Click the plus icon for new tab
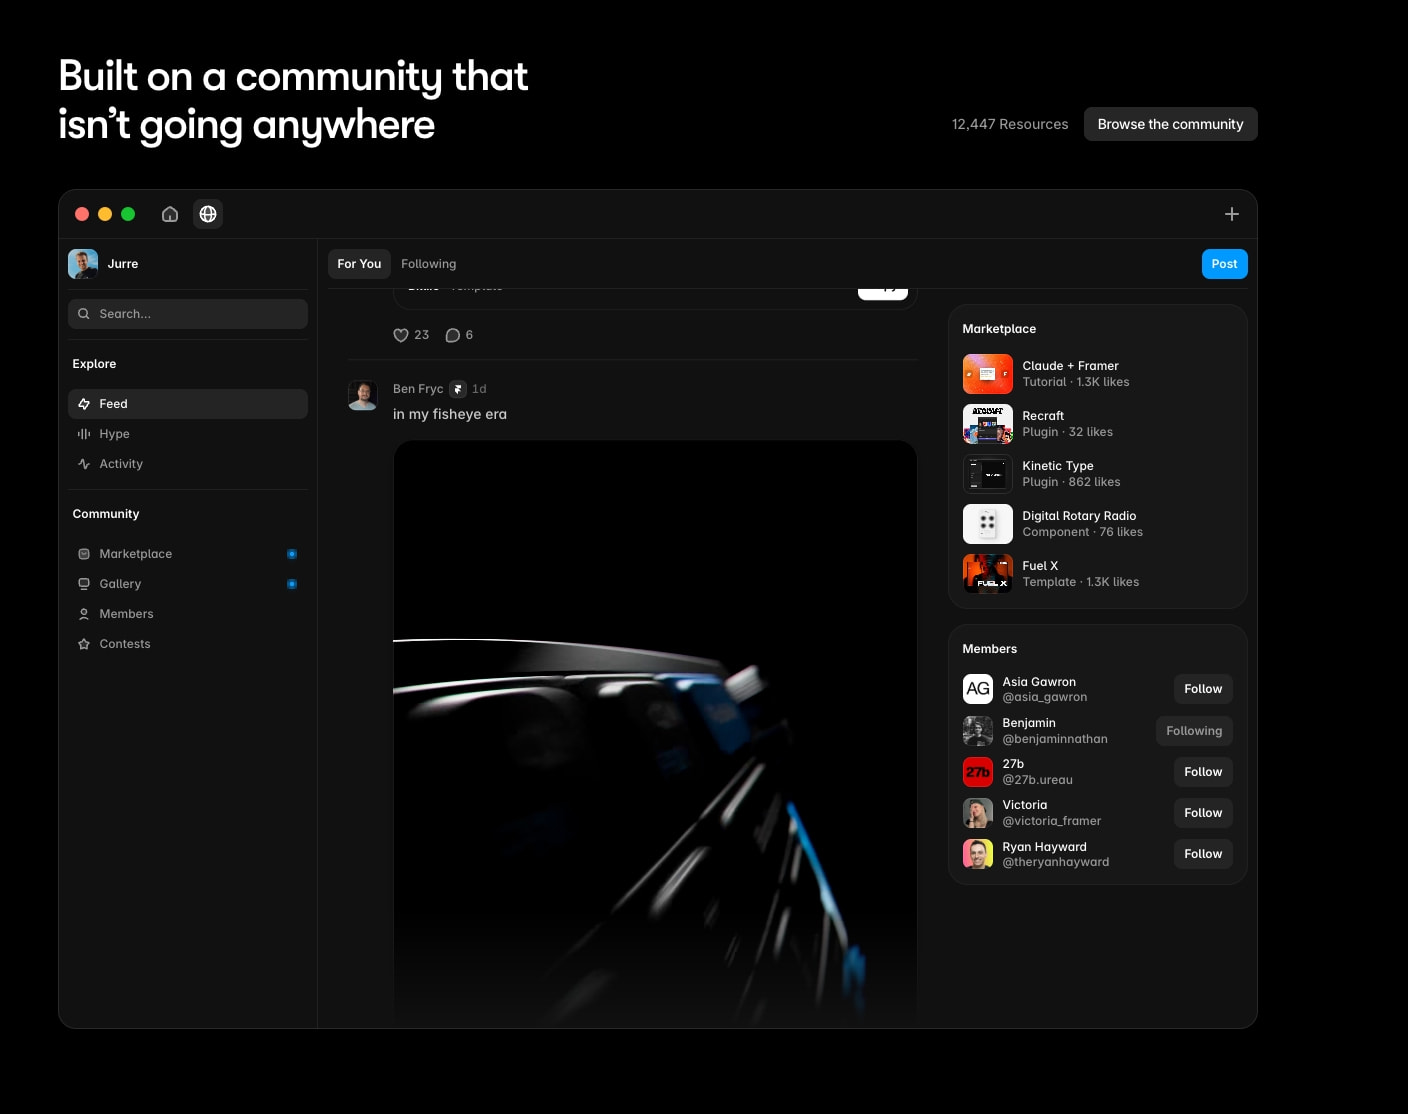Image resolution: width=1408 pixels, height=1114 pixels. [x=1232, y=214]
